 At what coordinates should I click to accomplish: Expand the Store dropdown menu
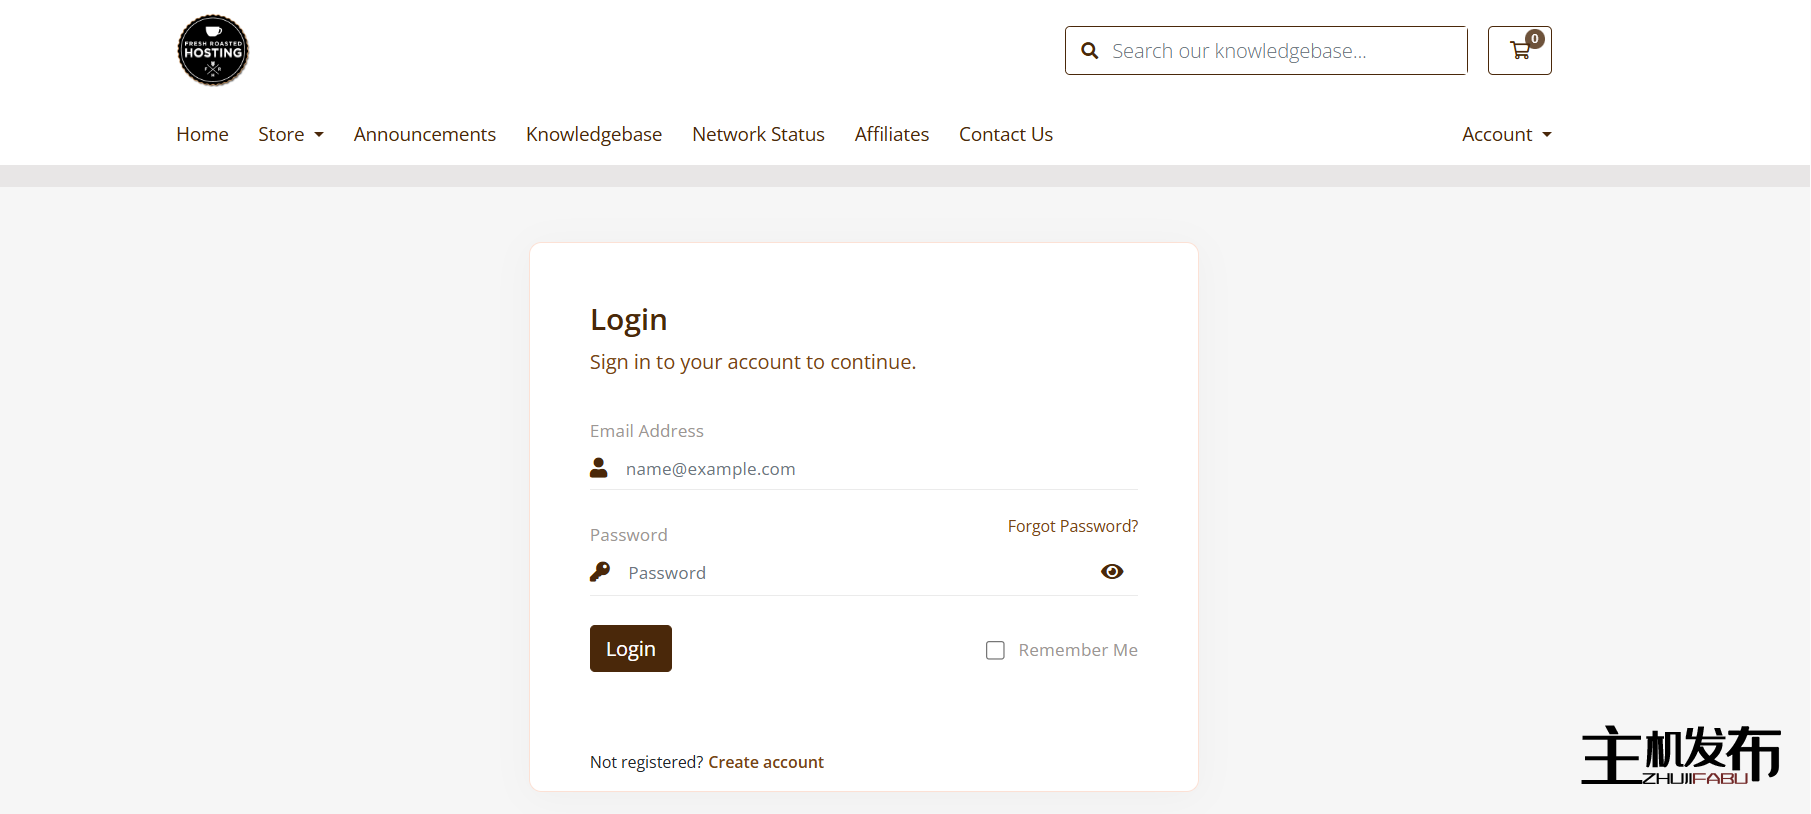coord(290,135)
